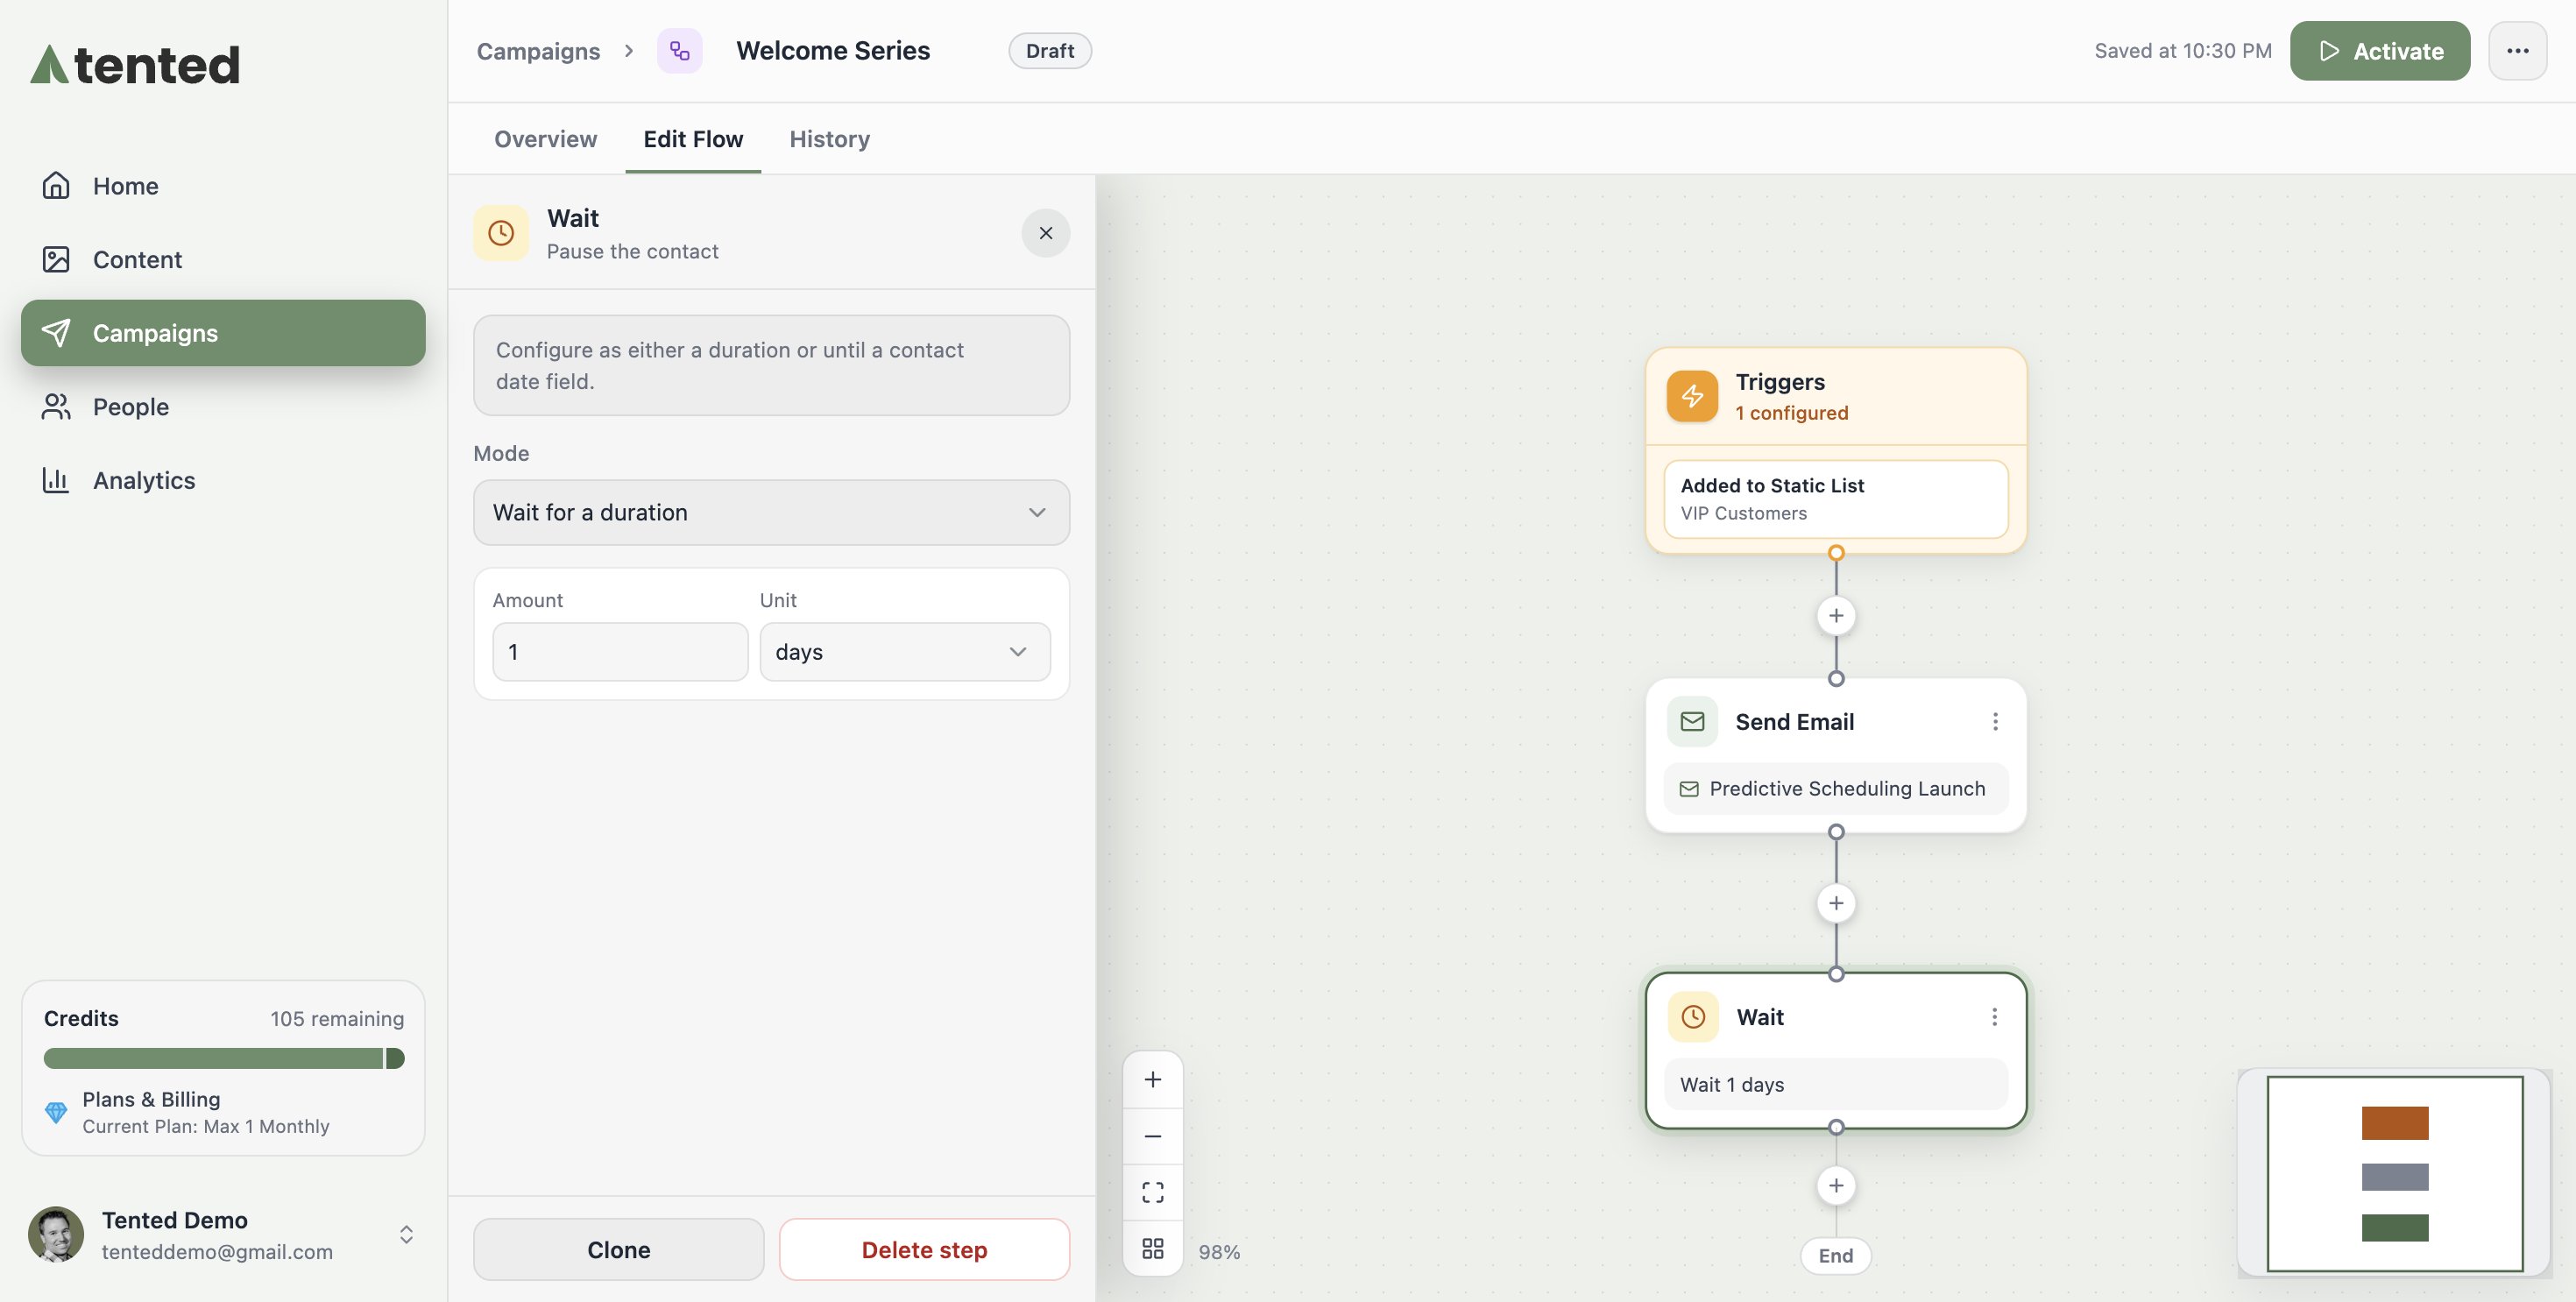The image size is (2576, 1302).
Task: Open Wait node options menu
Action: (1994, 1017)
